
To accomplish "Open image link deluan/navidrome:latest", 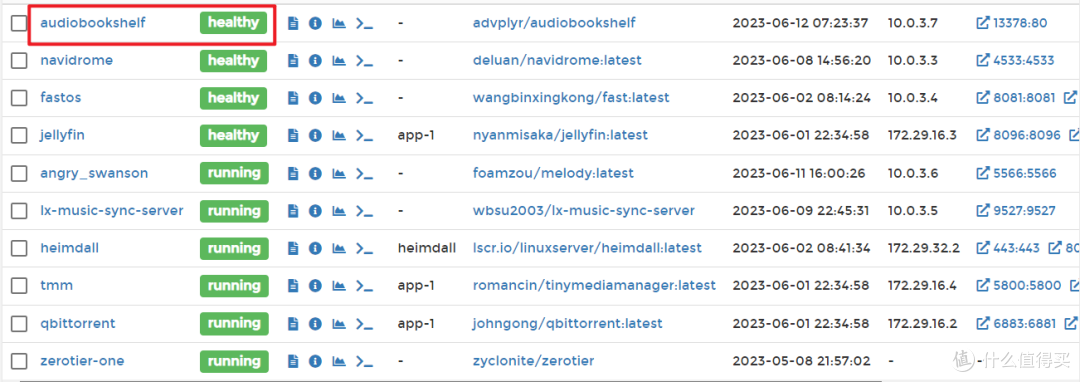I will coord(557,61).
